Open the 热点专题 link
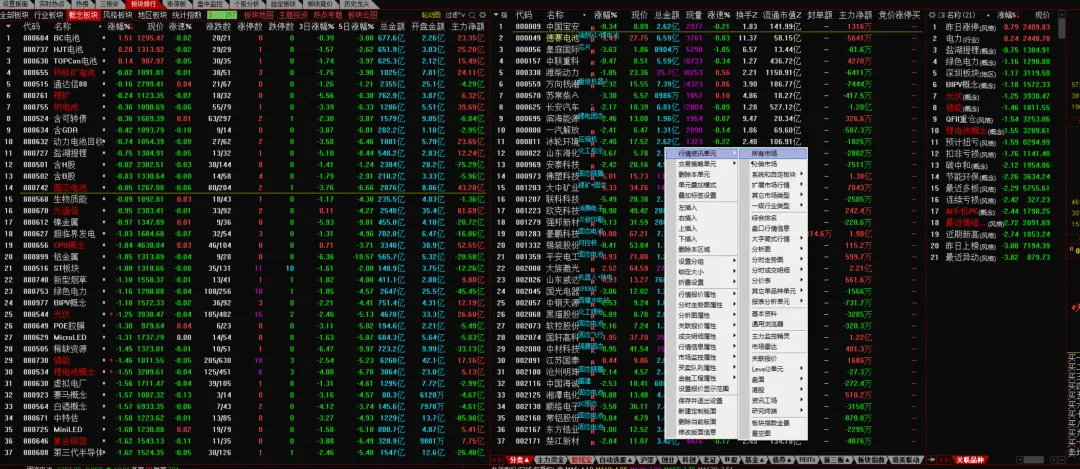This screenshot has width=1080, height=469. click(x=327, y=14)
